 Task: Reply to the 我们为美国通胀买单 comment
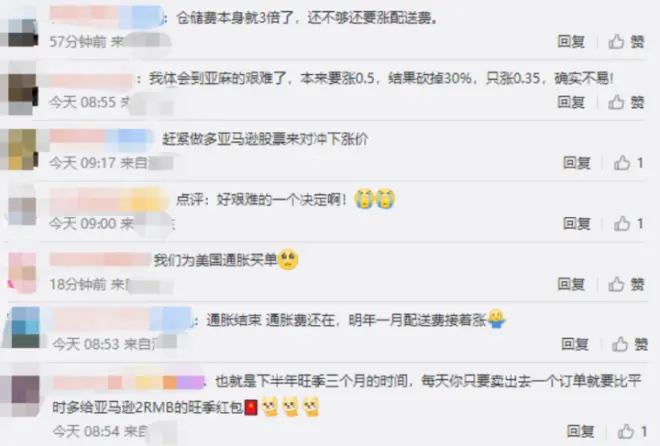pos(571,284)
